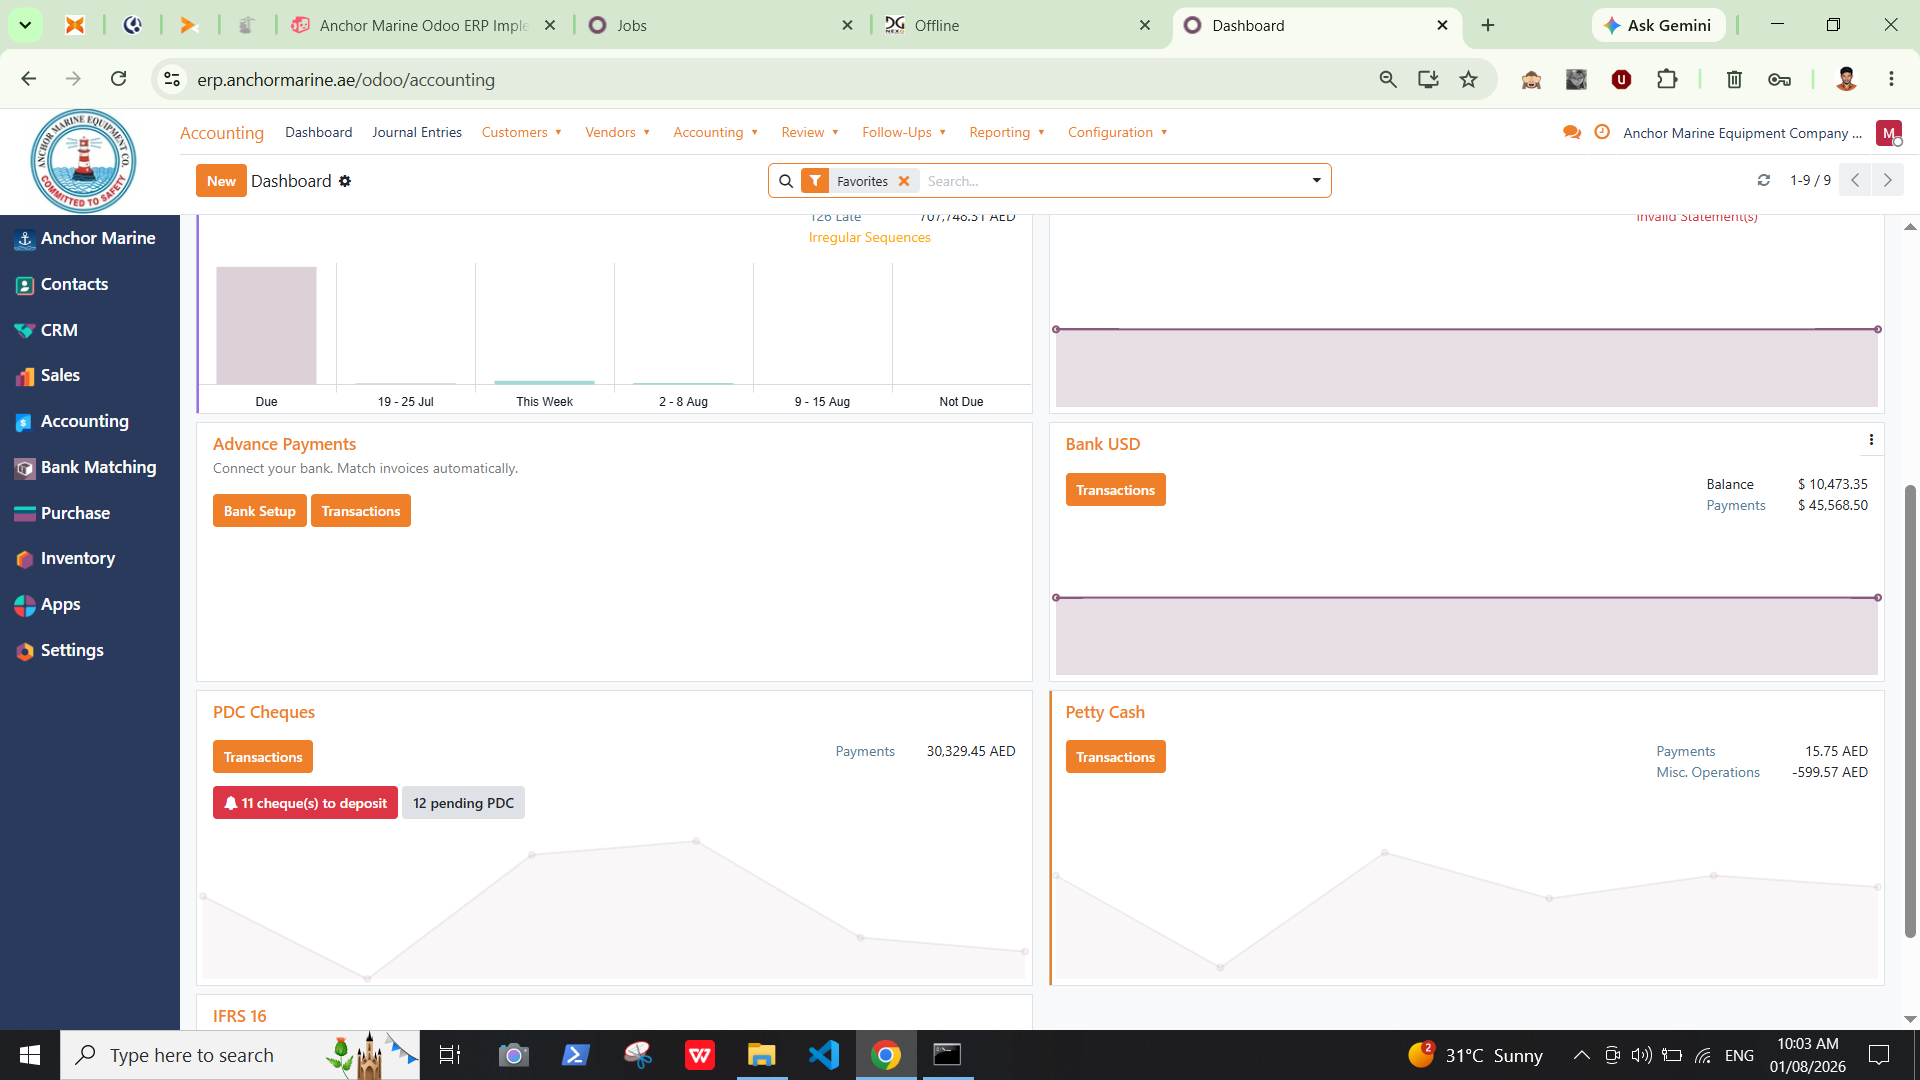Click the browser address bar URL
This screenshot has height=1080, width=1920.
pos(346,79)
